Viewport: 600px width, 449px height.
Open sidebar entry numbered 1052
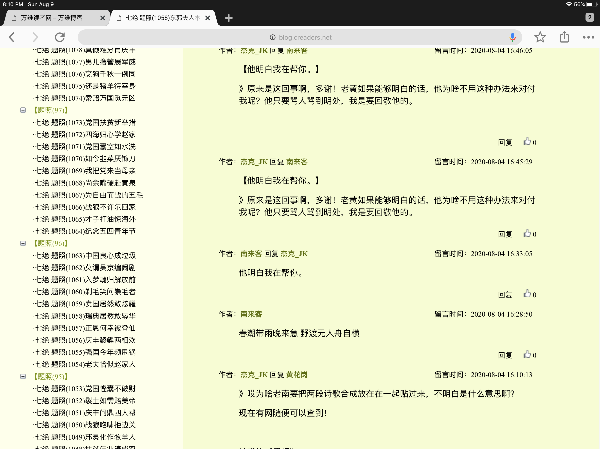tap(85, 401)
